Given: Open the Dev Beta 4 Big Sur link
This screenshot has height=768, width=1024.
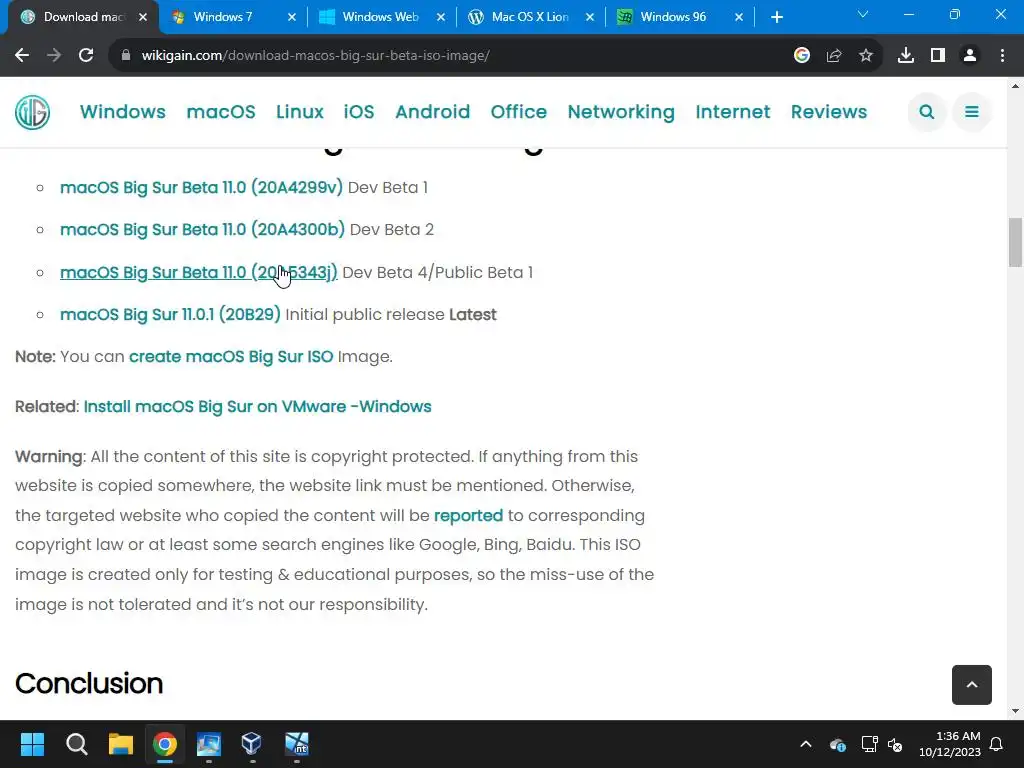Looking at the screenshot, I should click(199, 272).
